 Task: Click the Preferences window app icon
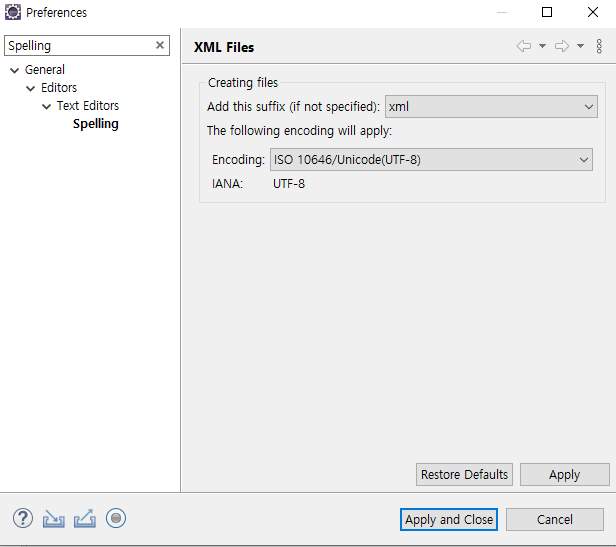13,12
